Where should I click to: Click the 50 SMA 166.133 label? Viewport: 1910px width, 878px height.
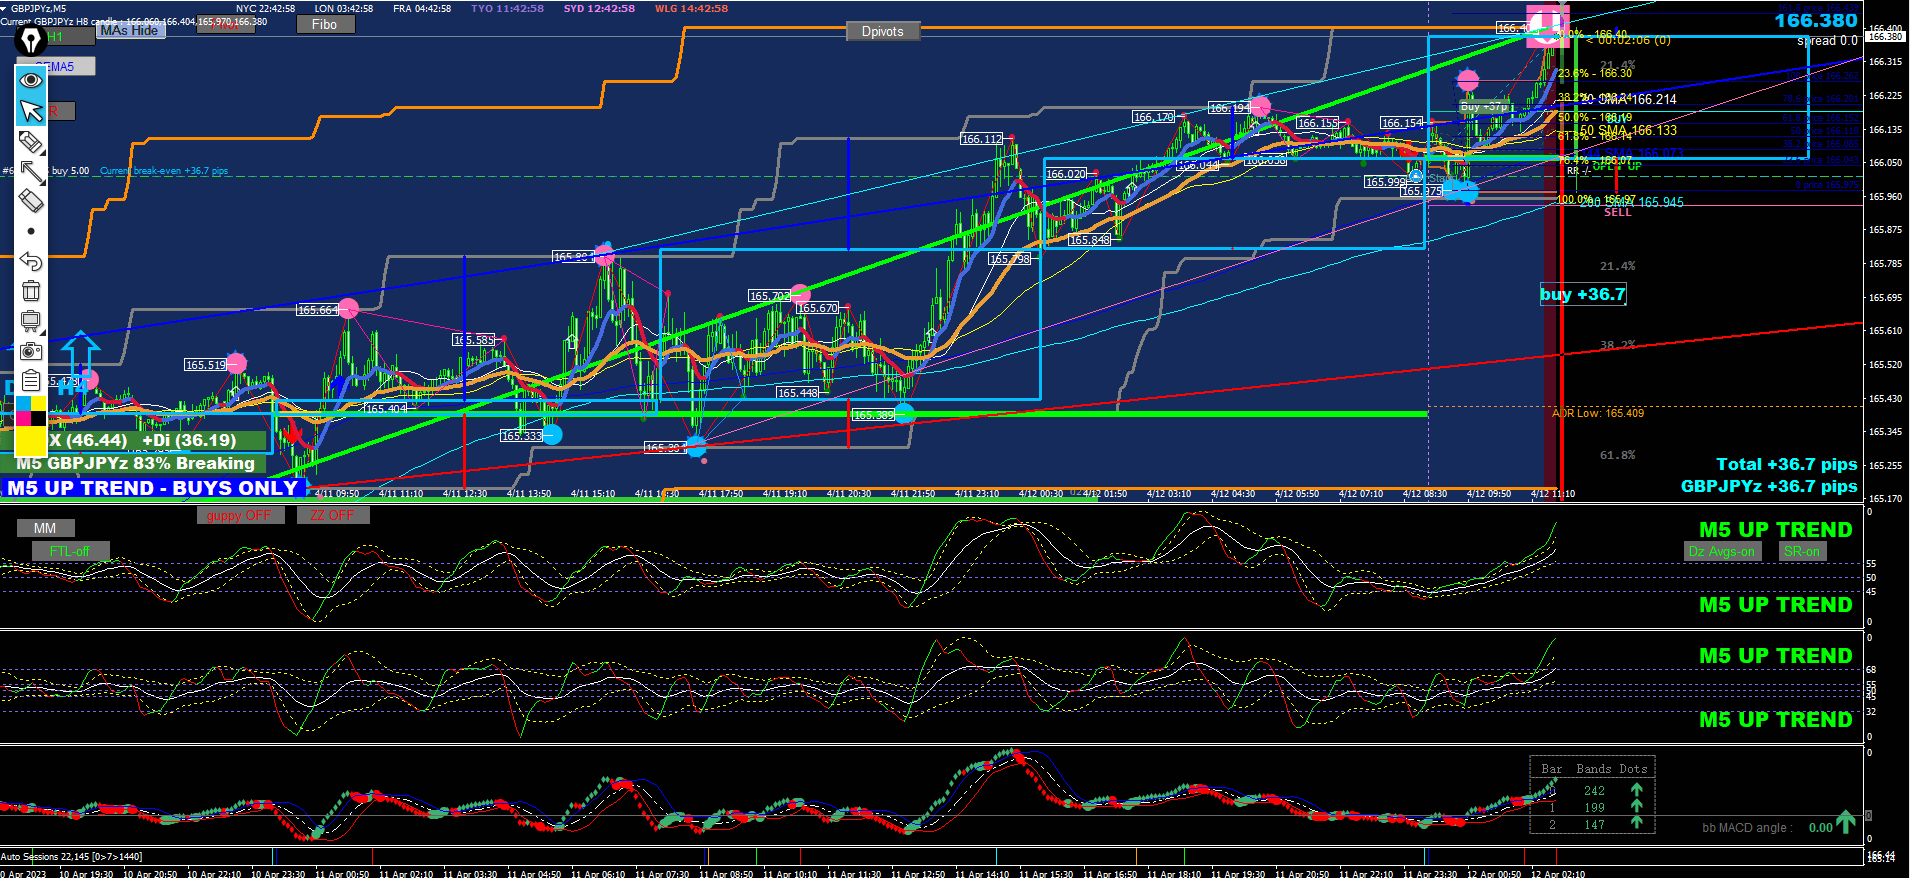[x=1629, y=130]
